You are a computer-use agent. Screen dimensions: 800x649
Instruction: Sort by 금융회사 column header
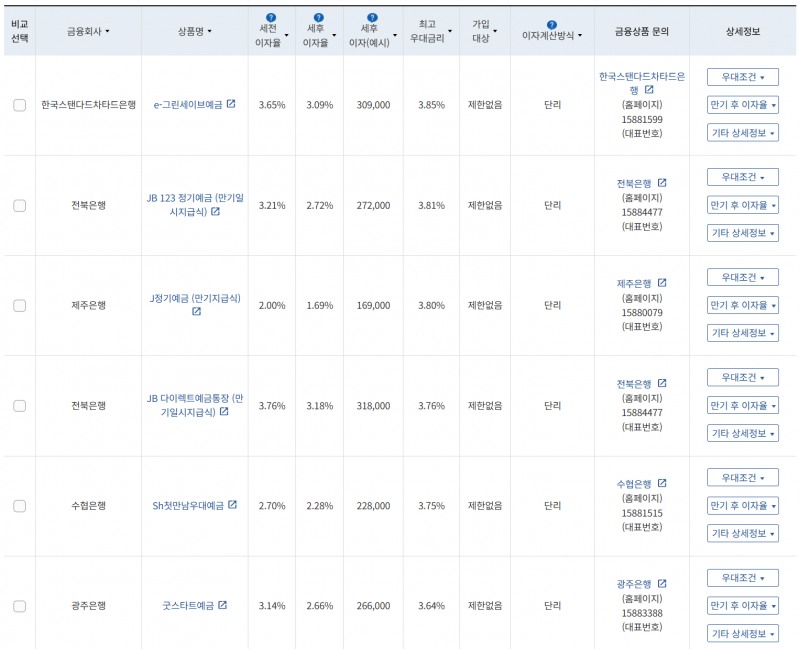click(88, 31)
